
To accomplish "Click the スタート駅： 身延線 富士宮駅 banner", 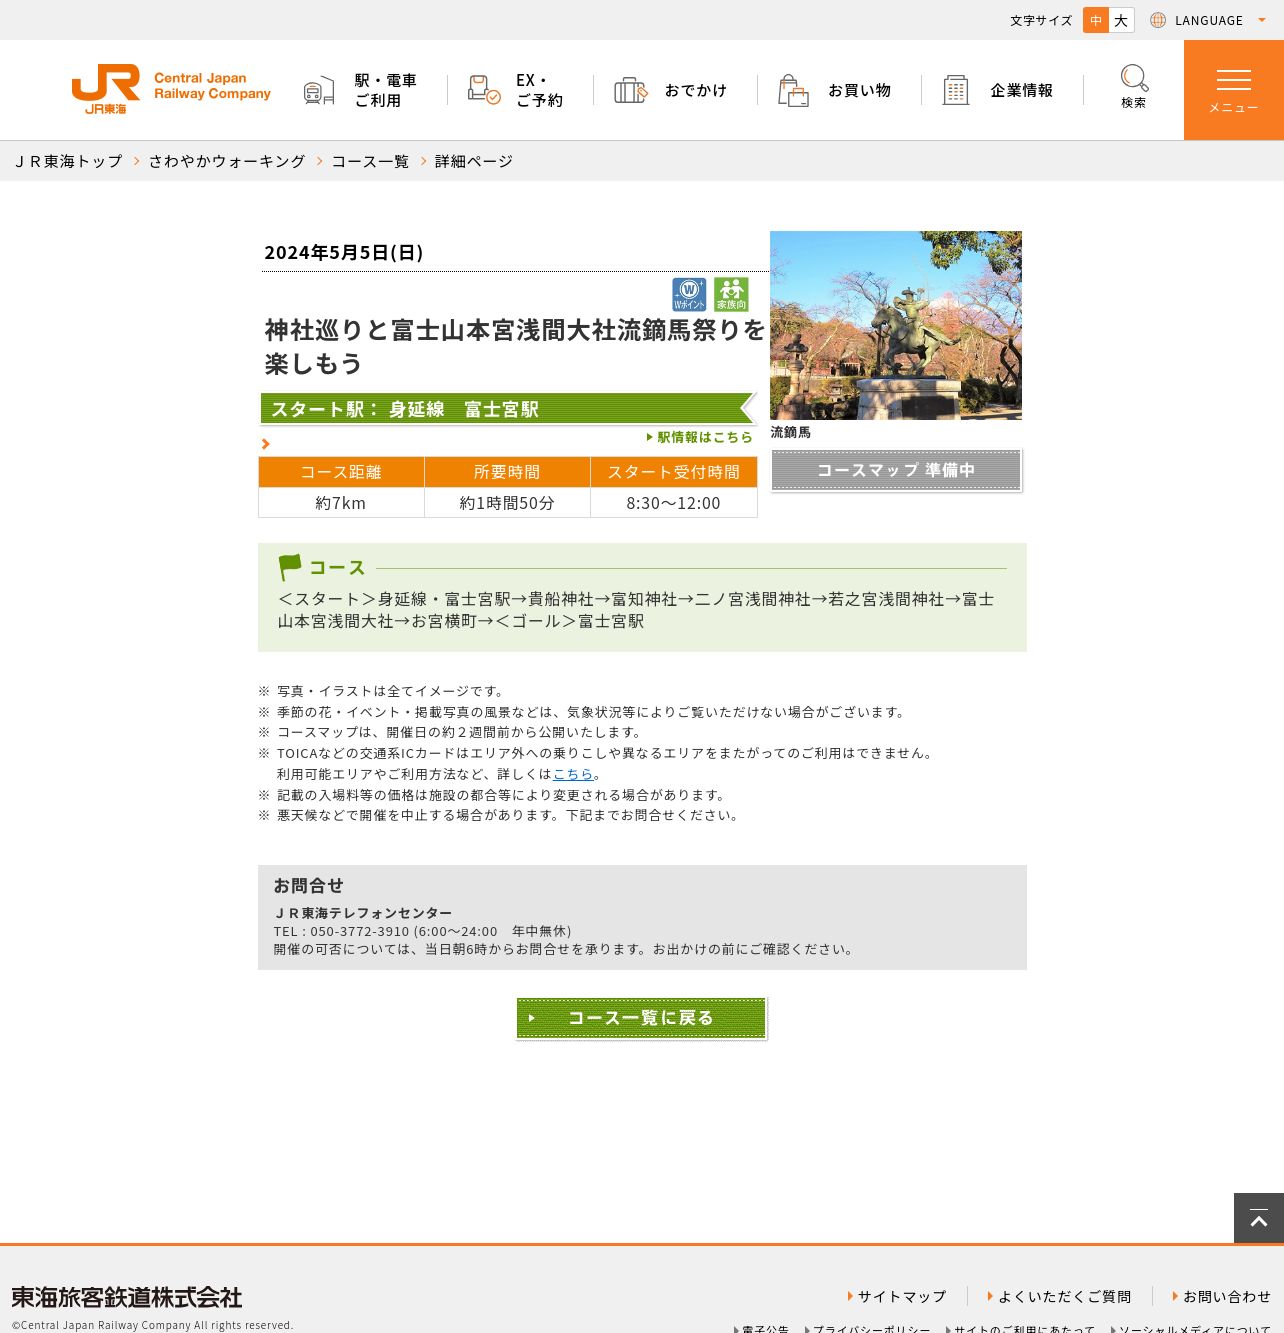I will (x=508, y=408).
